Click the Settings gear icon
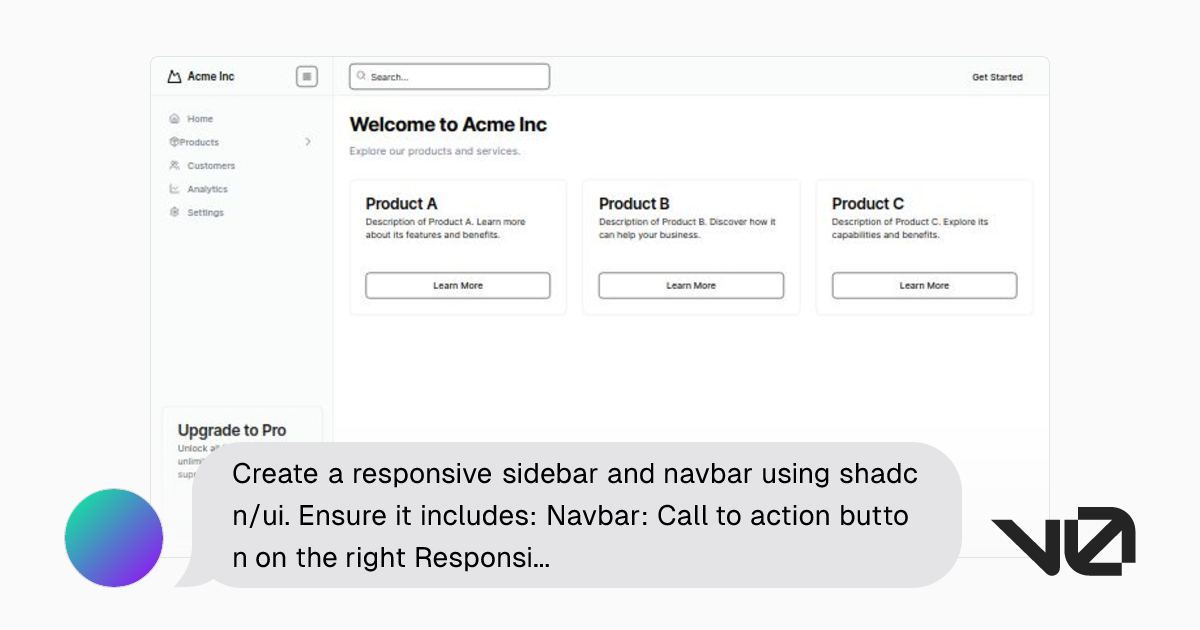The image size is (1200, 630). [x=176, y=212]
